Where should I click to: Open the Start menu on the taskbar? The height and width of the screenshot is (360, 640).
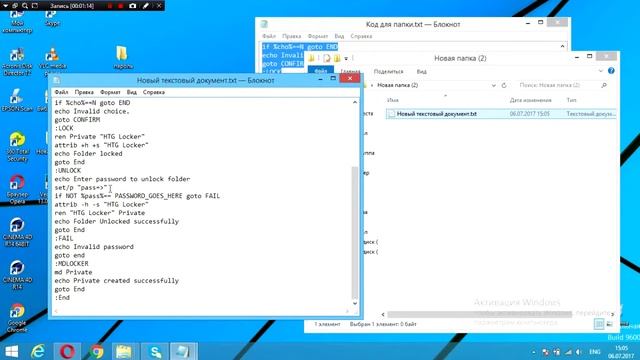[11, 351]
